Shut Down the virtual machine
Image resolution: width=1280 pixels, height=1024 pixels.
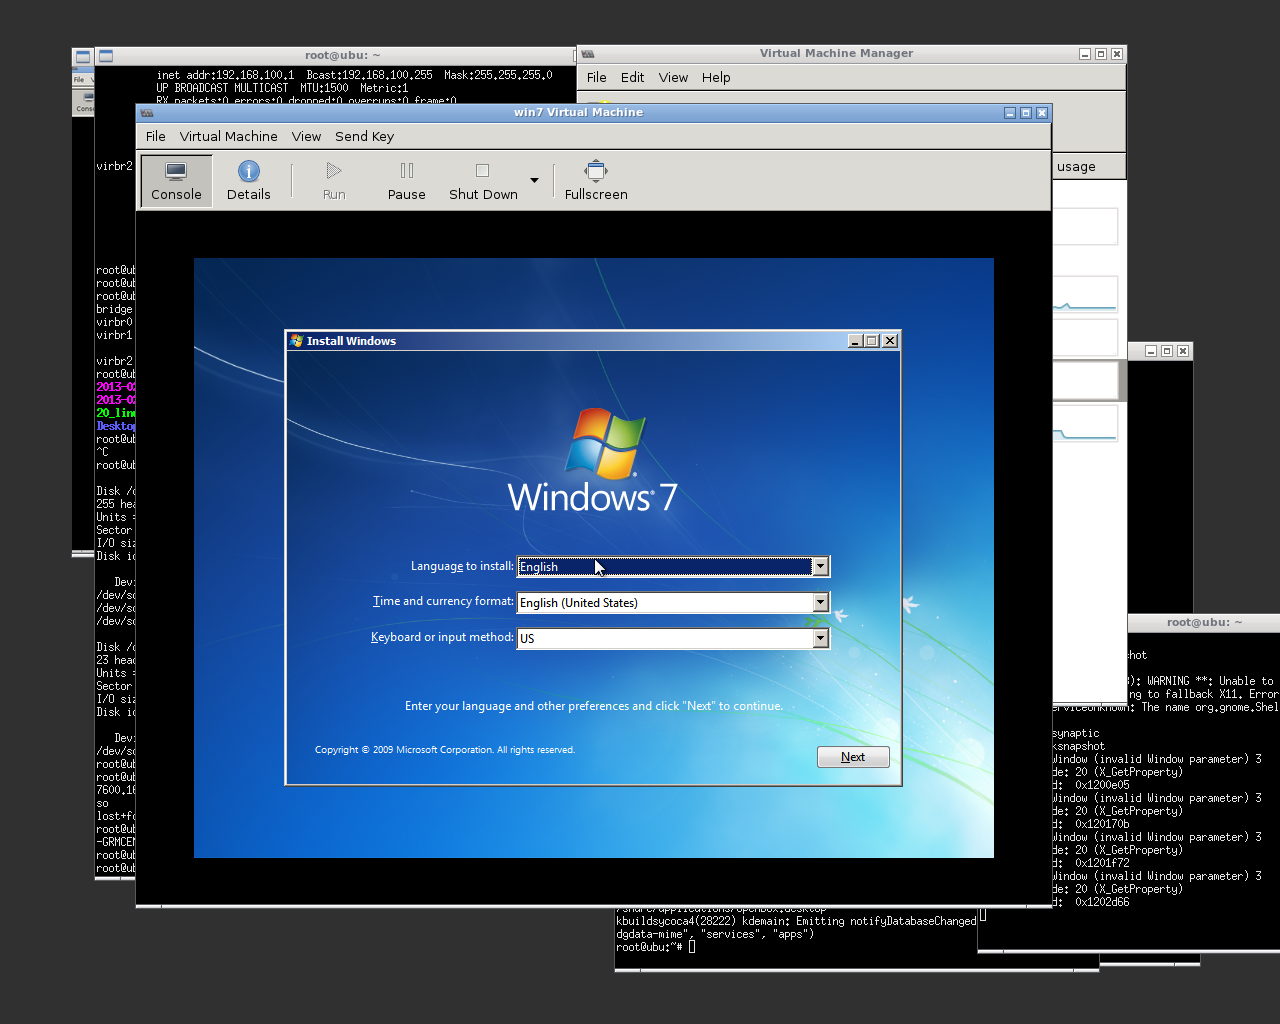tap(483, 181)
